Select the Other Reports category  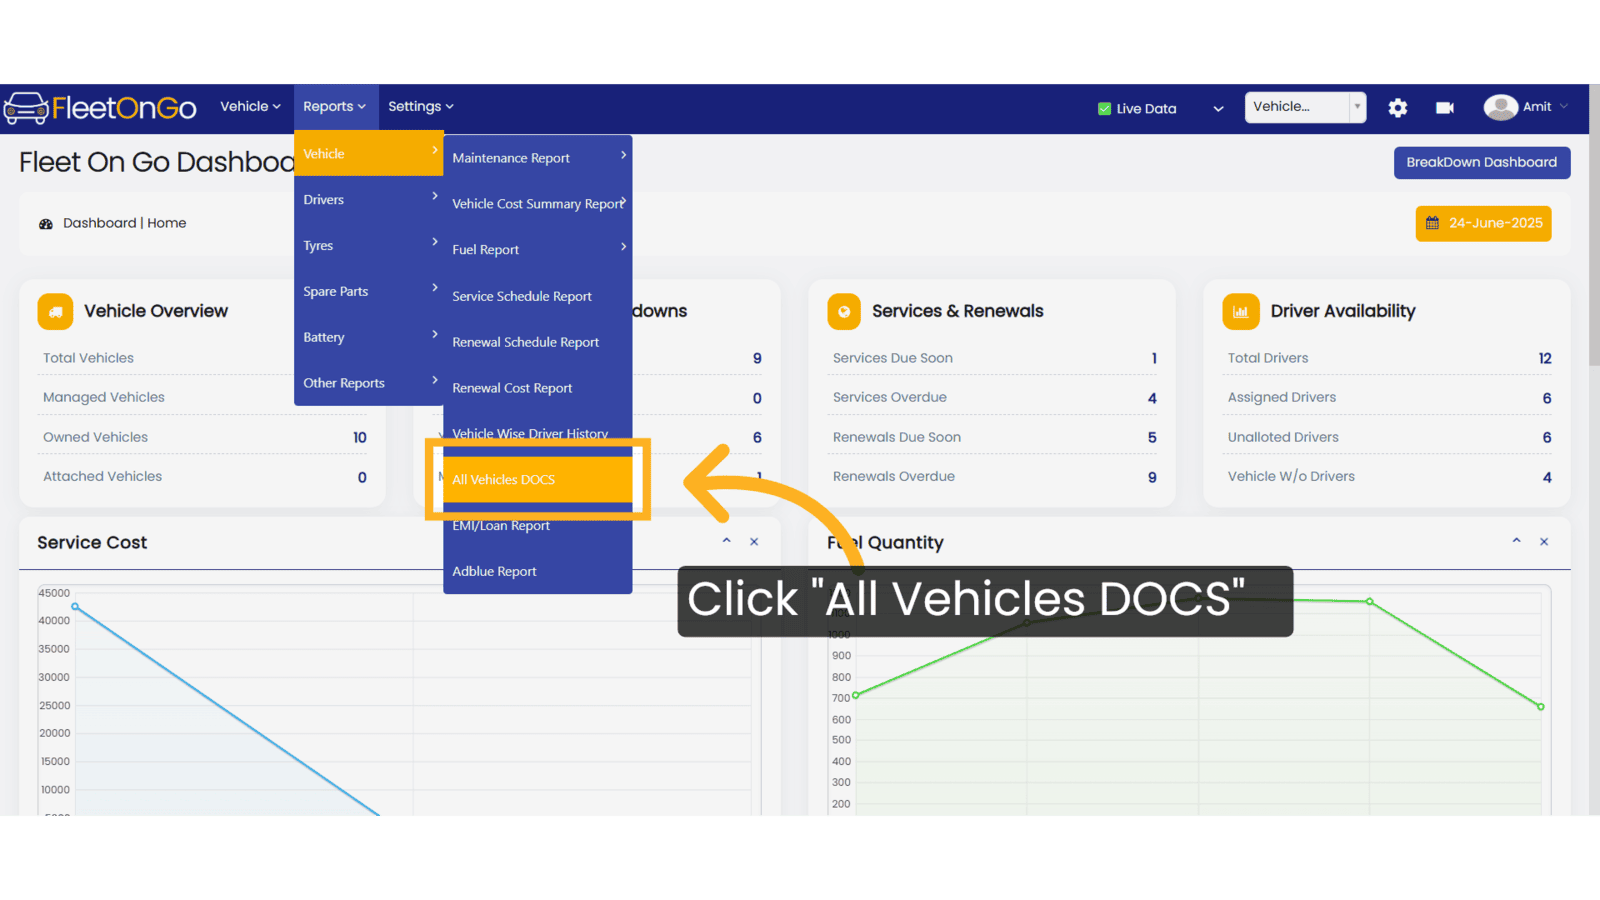pyautogui.click(x=368, y=383)
